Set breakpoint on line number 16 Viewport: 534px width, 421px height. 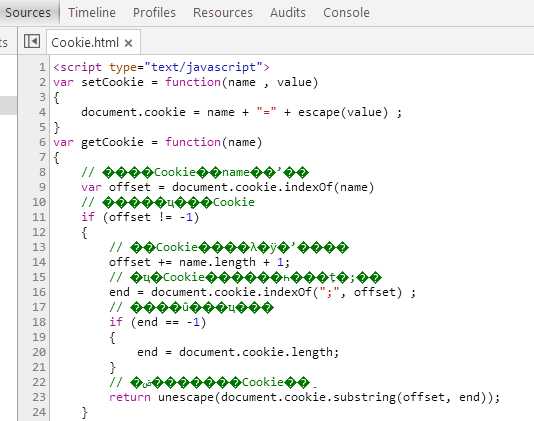click(x=39, y=292)
